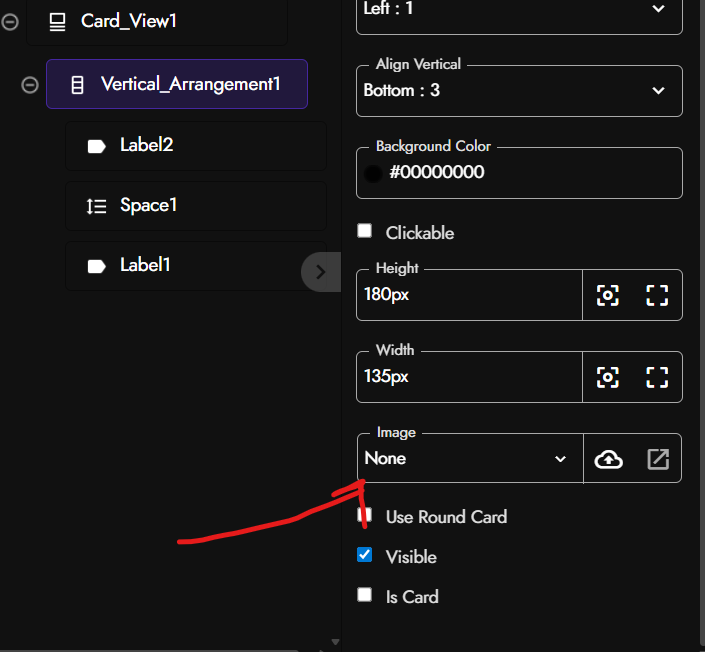
Task: Click the Space1 line-spacing icon
Action: click(97, 206)
